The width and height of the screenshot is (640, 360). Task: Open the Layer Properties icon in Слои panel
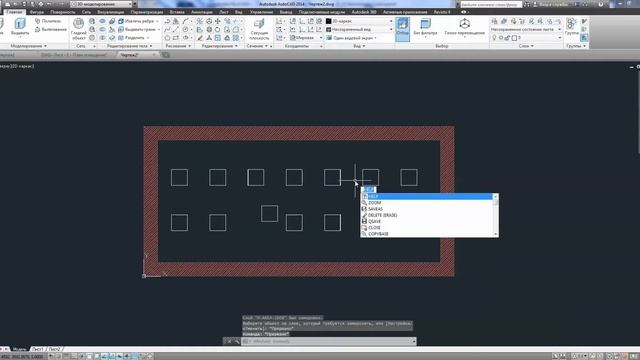tap(494, 21)
